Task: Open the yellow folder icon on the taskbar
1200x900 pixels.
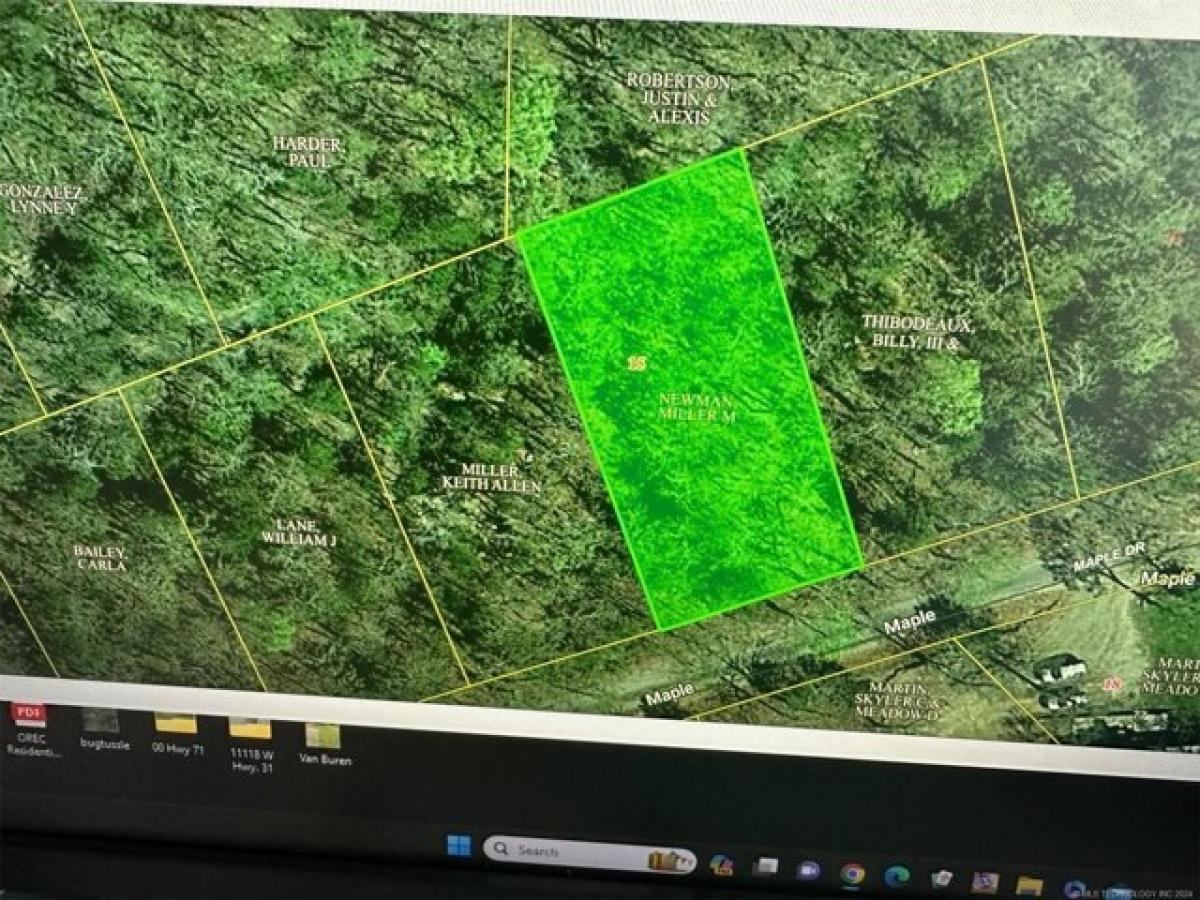Action: [x=1028, y=882]
